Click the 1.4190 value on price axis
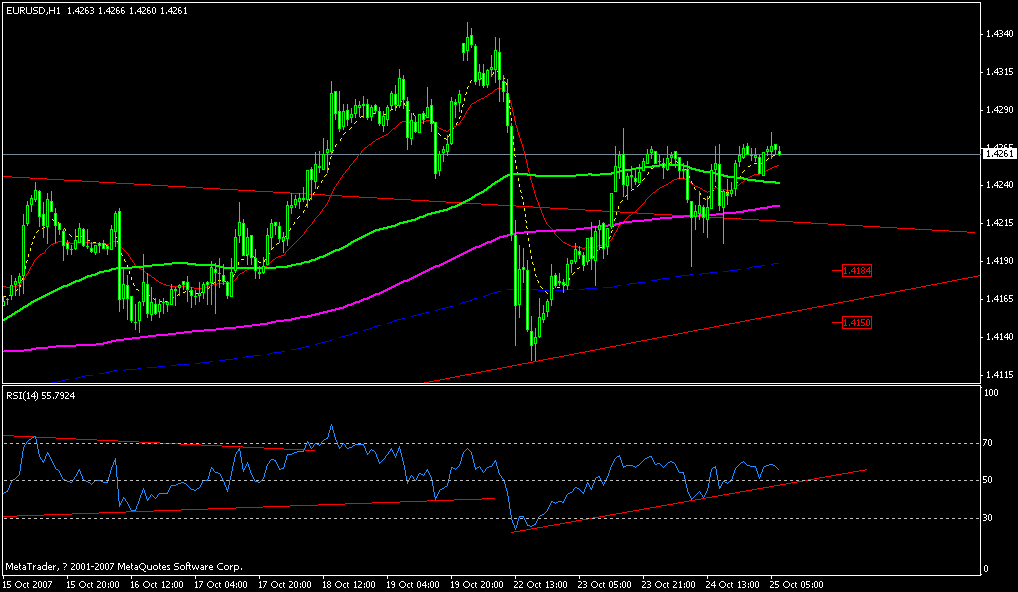Image resolution: width=1018 pixels, height=592 pixels. click(x=998, y=261)
